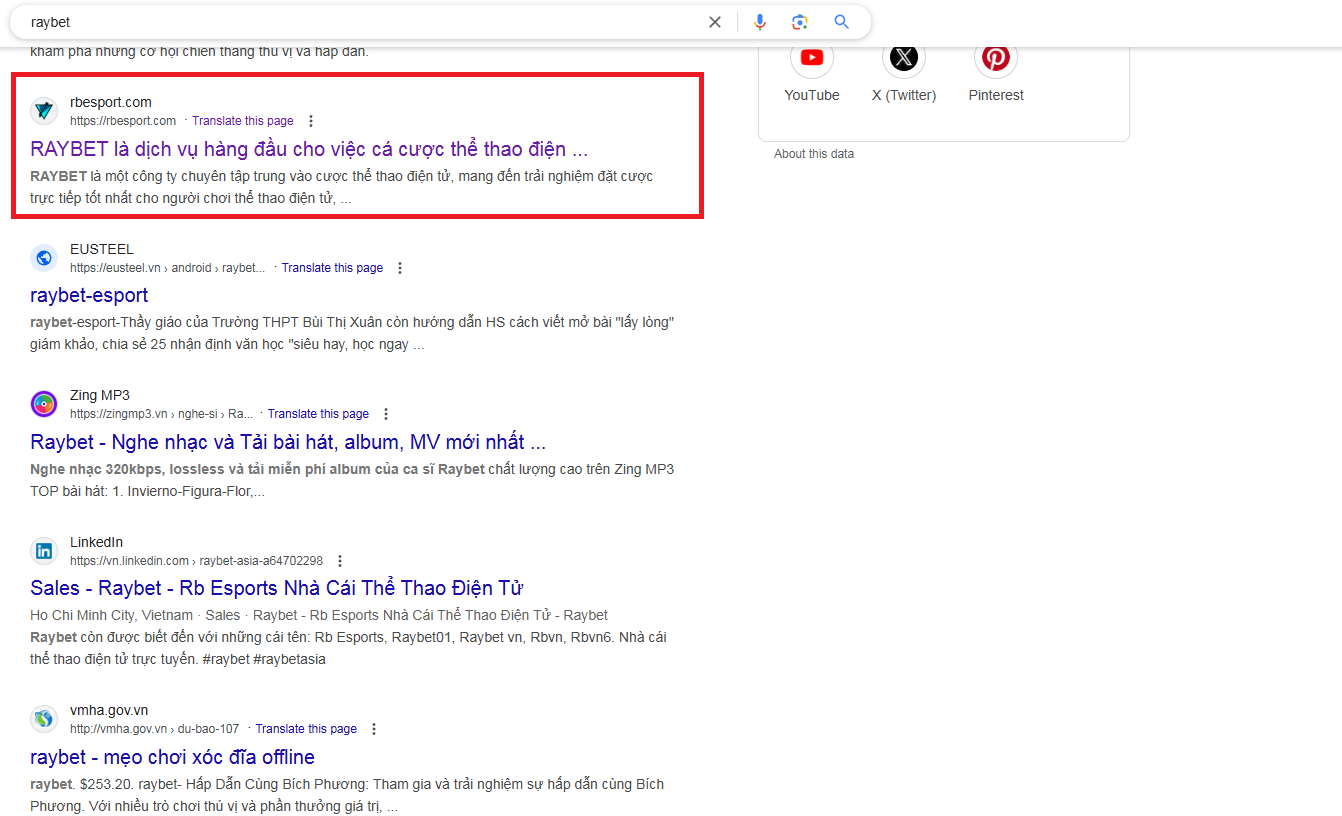The image size is (1342, 816).
Task: Open Google Lens image search icon
Action: pyautogui.click(x=799, y=22)
